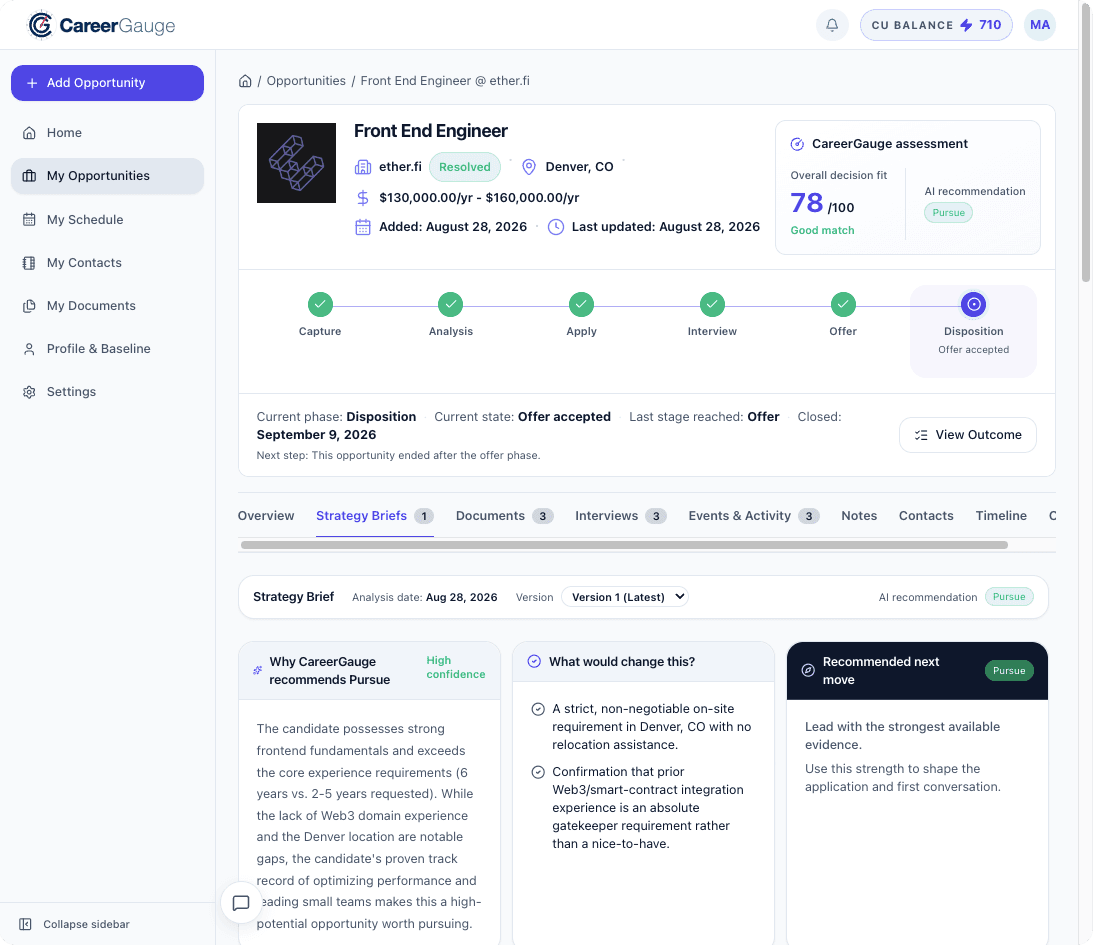Image resolution: width=1093 pixels, height=945 pixels.
Task: Click the Collapse sidebar panel icon
Action: (26, 924)
